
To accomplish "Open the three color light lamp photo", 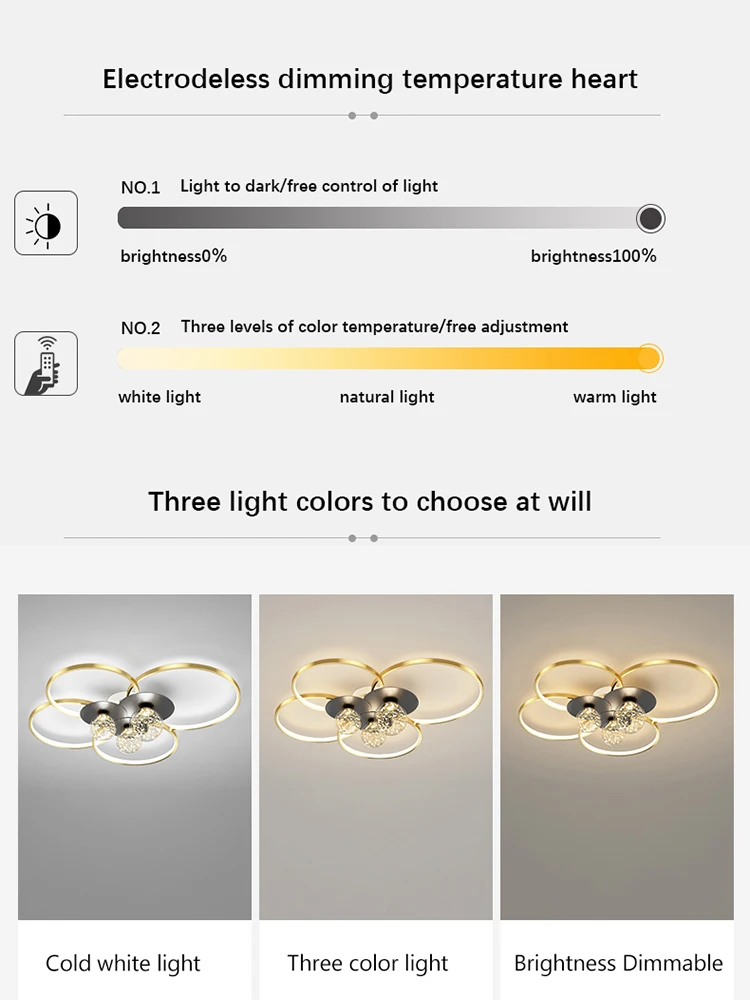I will 376,757.
